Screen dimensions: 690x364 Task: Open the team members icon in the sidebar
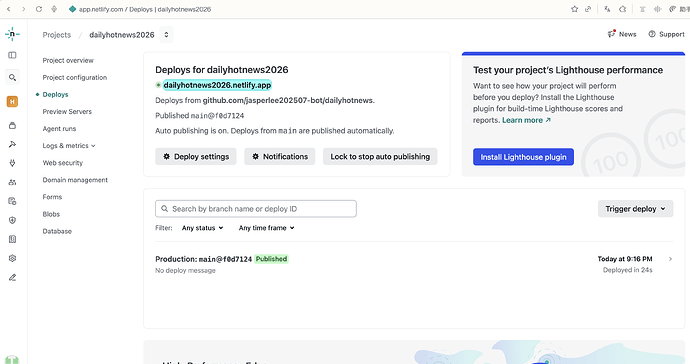12,182
